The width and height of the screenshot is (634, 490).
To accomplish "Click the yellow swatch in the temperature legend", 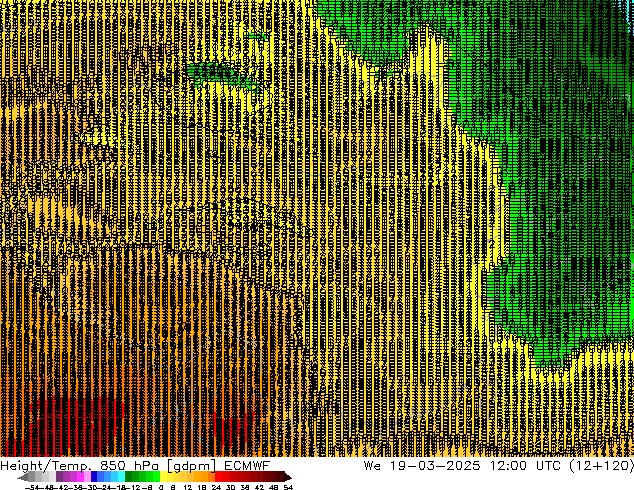I will pos(163,477).
